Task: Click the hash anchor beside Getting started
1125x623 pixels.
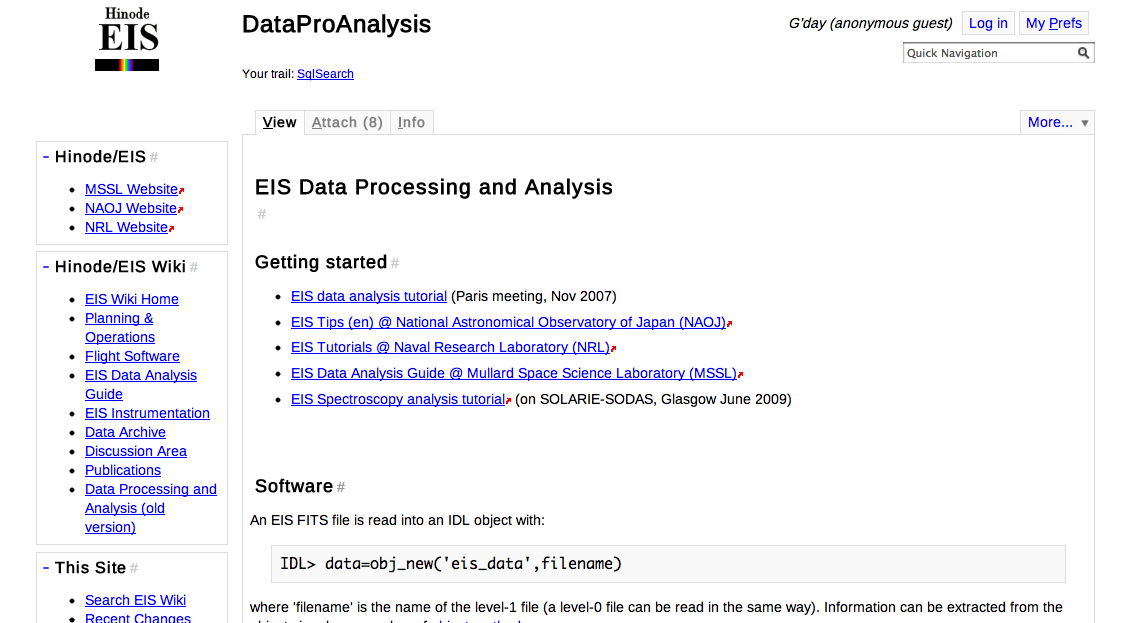Action: pyautogui.click(x=395, y=263)
